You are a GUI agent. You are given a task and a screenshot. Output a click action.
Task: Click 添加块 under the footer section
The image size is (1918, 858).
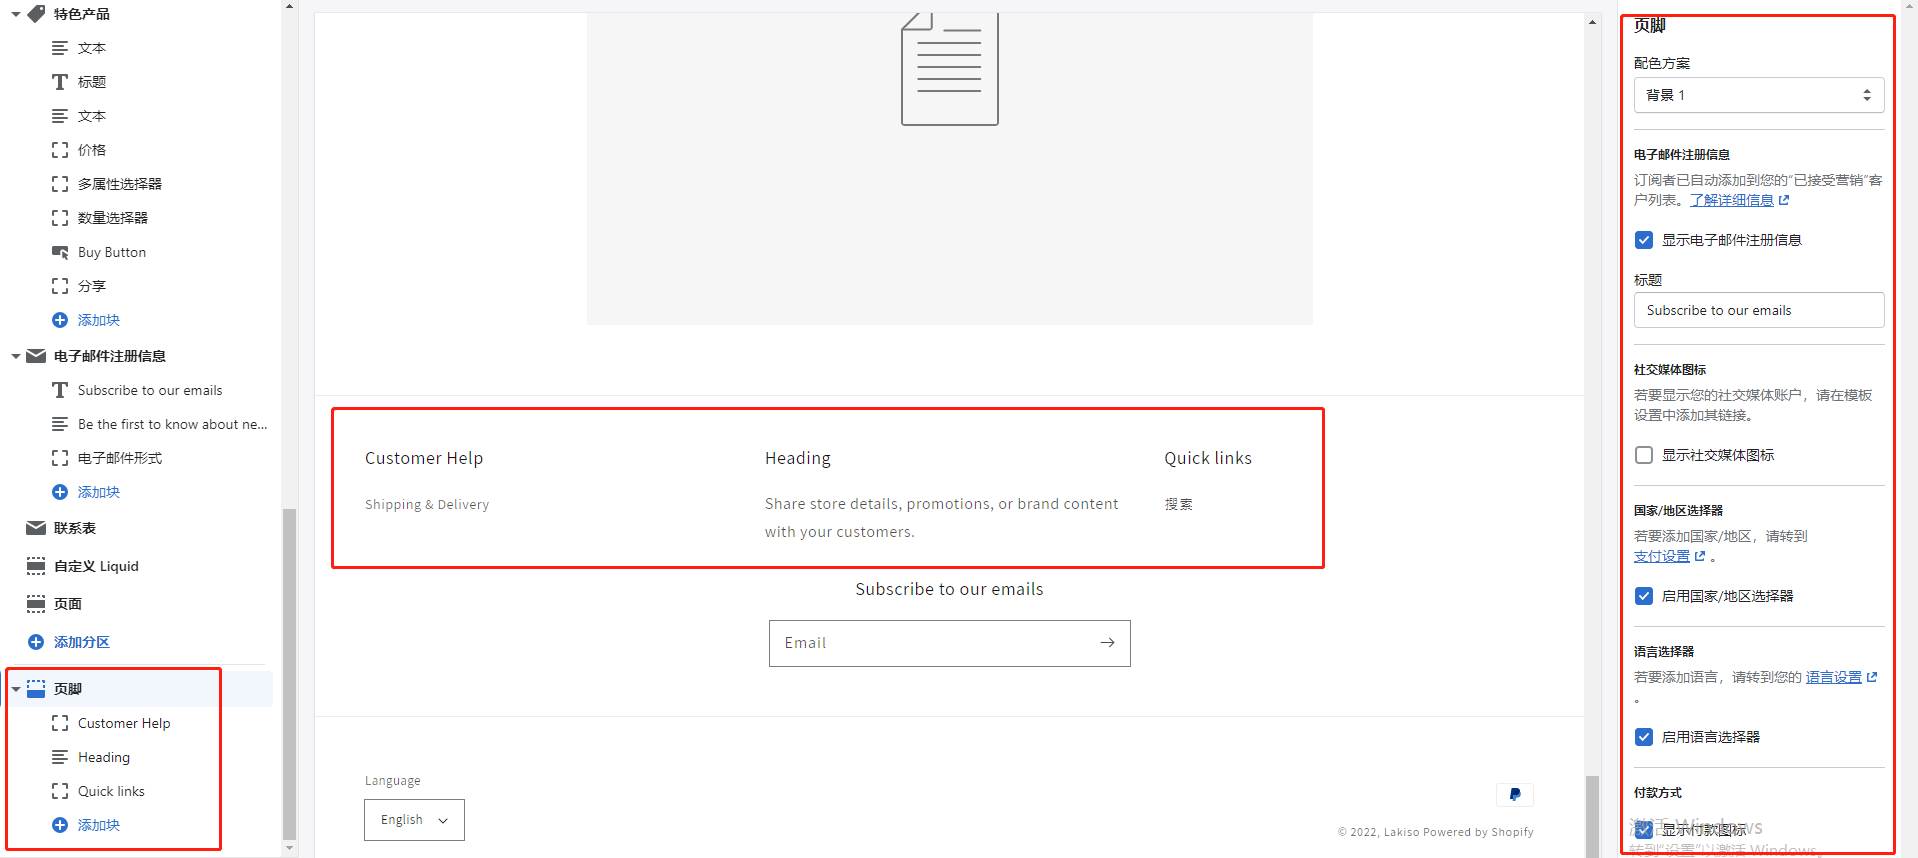(98, 825)
